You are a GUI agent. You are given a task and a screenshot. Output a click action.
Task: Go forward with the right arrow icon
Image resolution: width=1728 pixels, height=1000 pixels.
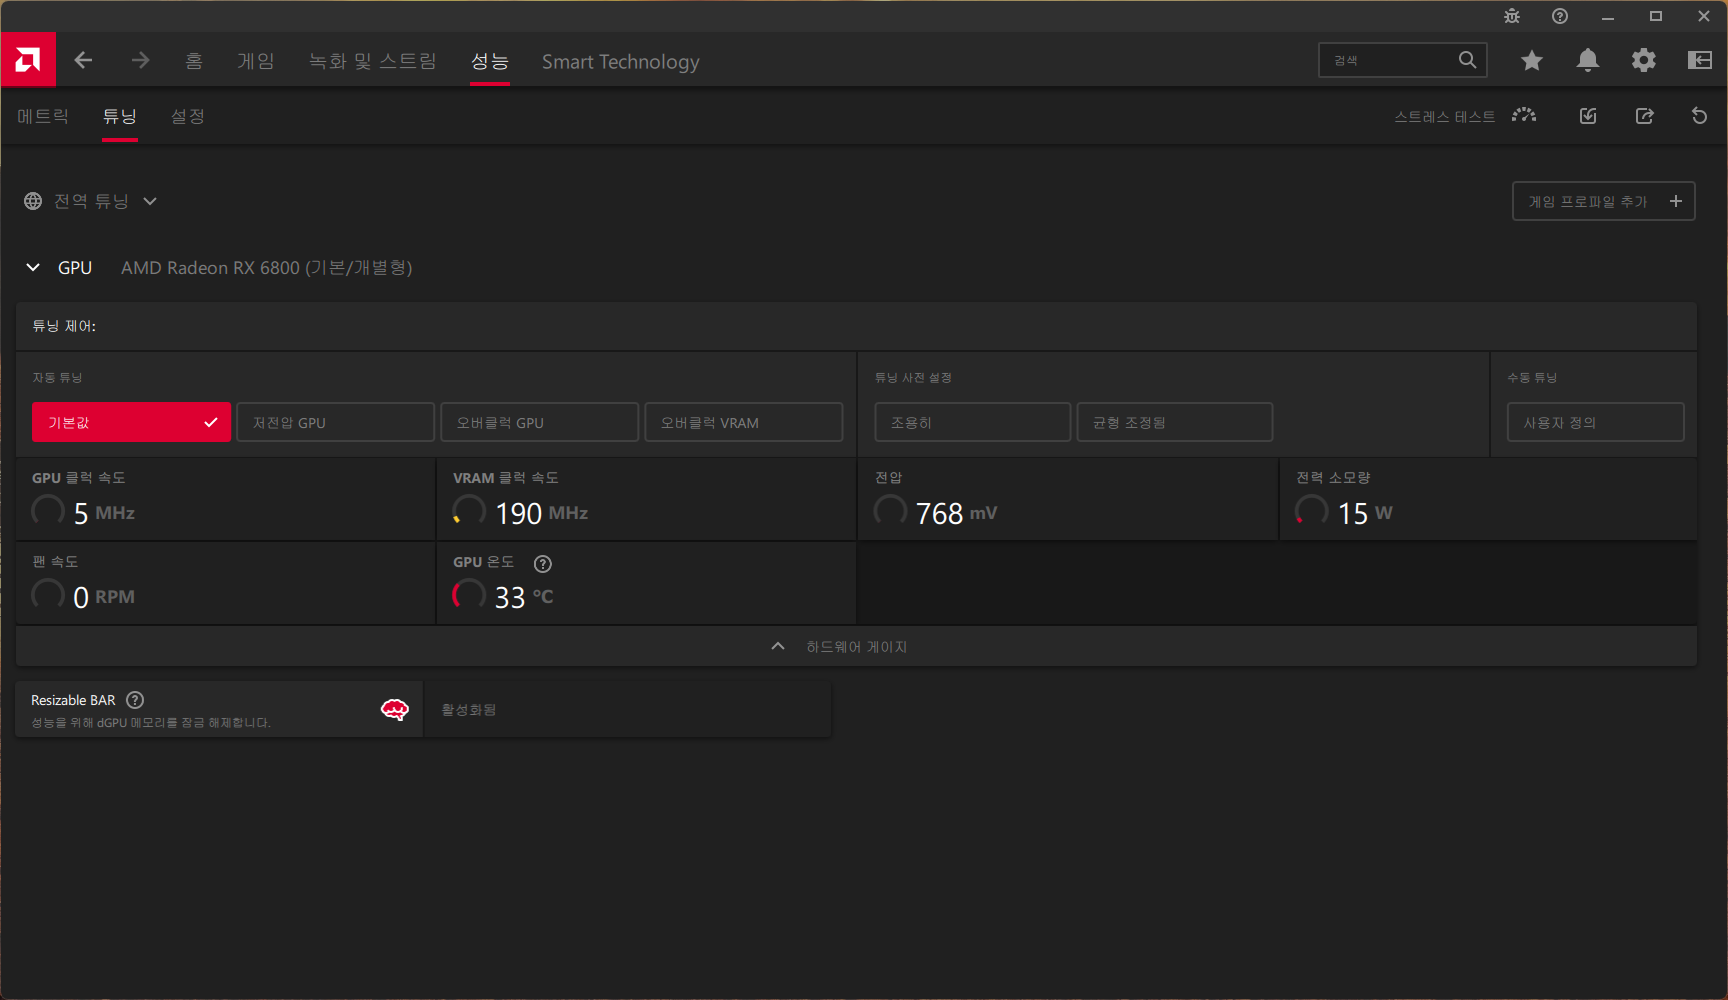pyautogui.click(x=140, y=61)
